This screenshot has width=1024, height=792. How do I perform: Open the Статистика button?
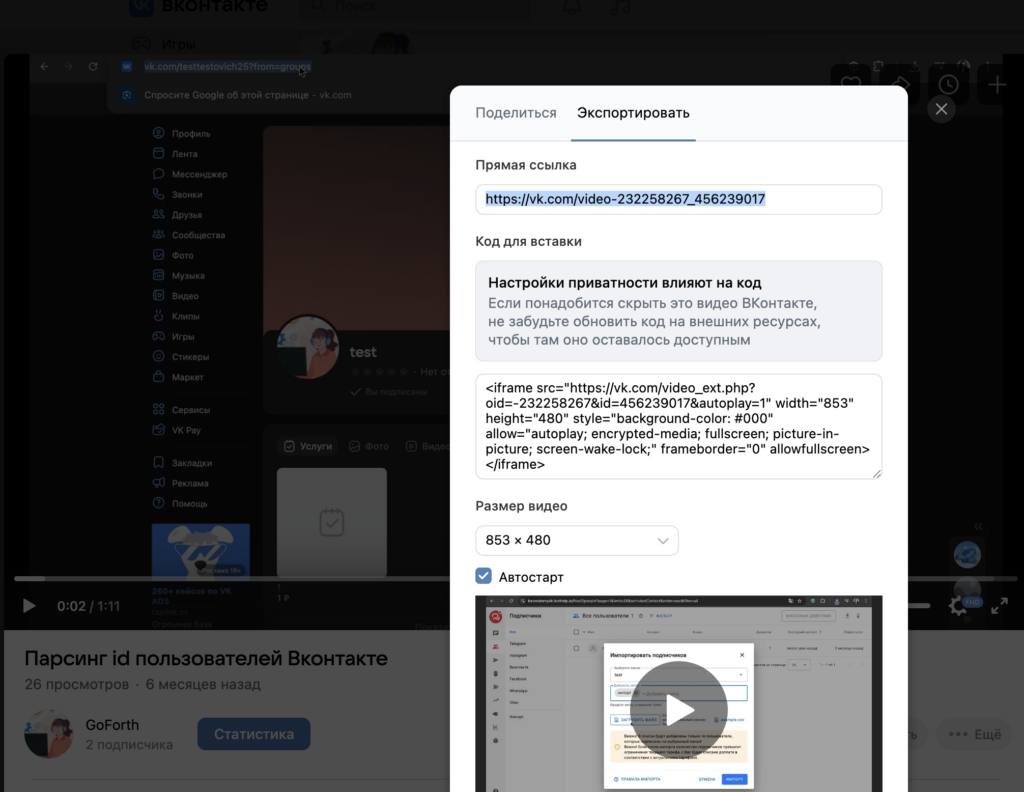(x=254, y=734)
